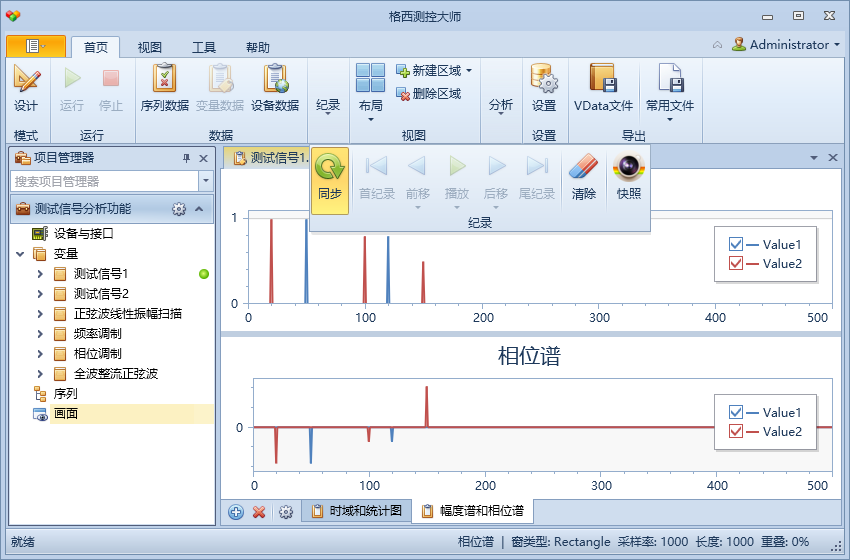Switch to the 视图 ribbon tab
Screen dimensions: 850x560
(150, 47)
